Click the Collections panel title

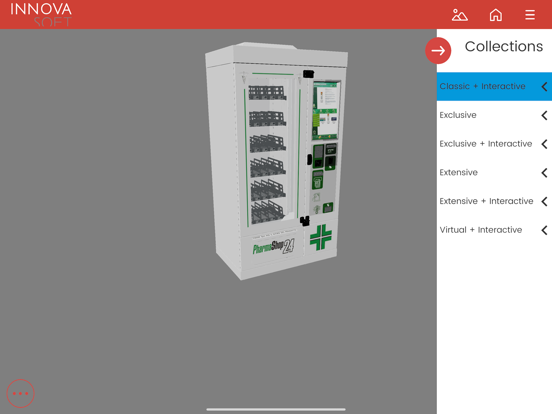pyautogui.click(x=503, y=46)
